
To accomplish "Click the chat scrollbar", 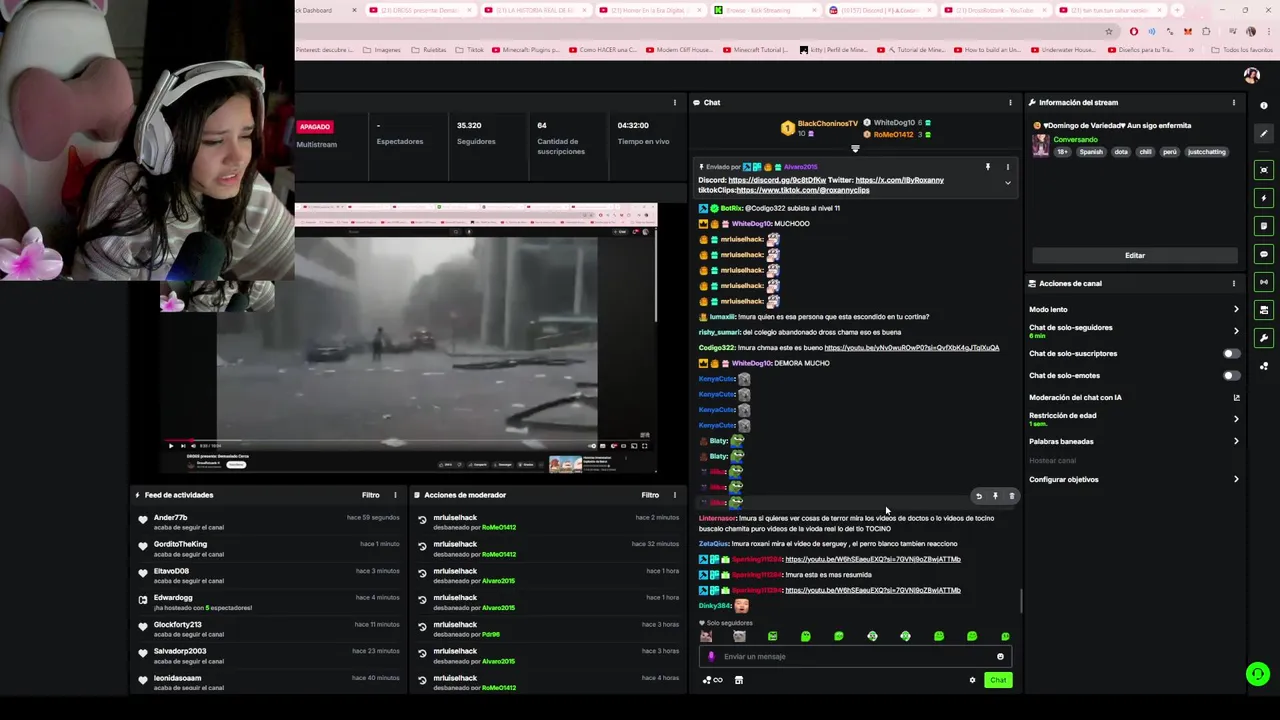I will [1020, 600].
